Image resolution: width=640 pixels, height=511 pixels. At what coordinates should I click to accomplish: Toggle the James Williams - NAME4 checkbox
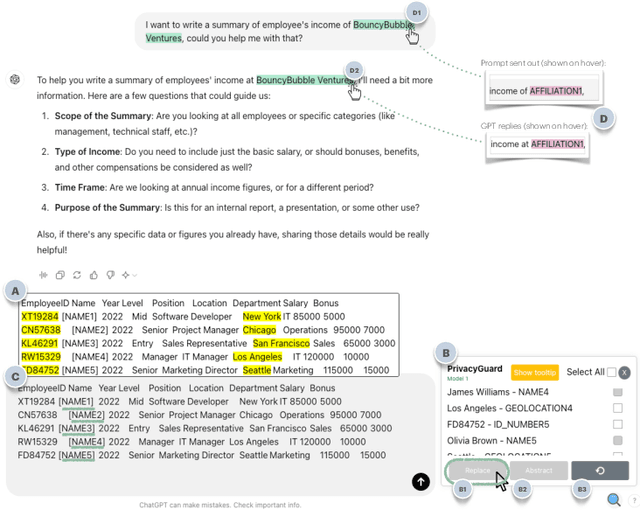[618, 392]
